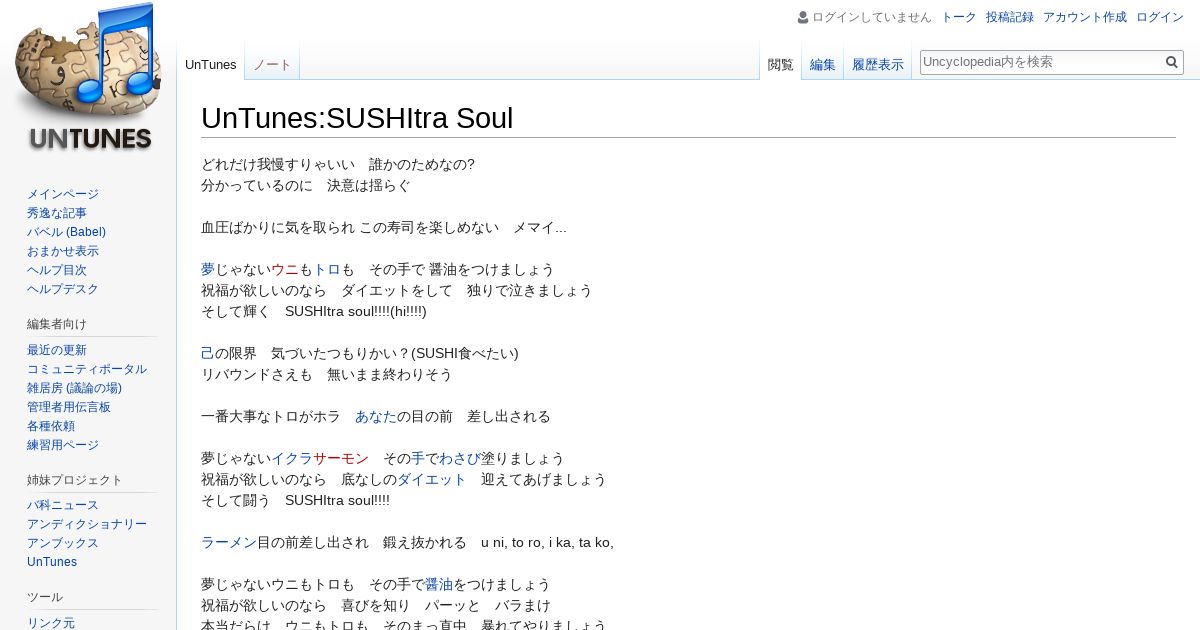This screenshot has height=630, width=1200.
Task: Open バ科ニュース sister project link
Action: (63, 505)
